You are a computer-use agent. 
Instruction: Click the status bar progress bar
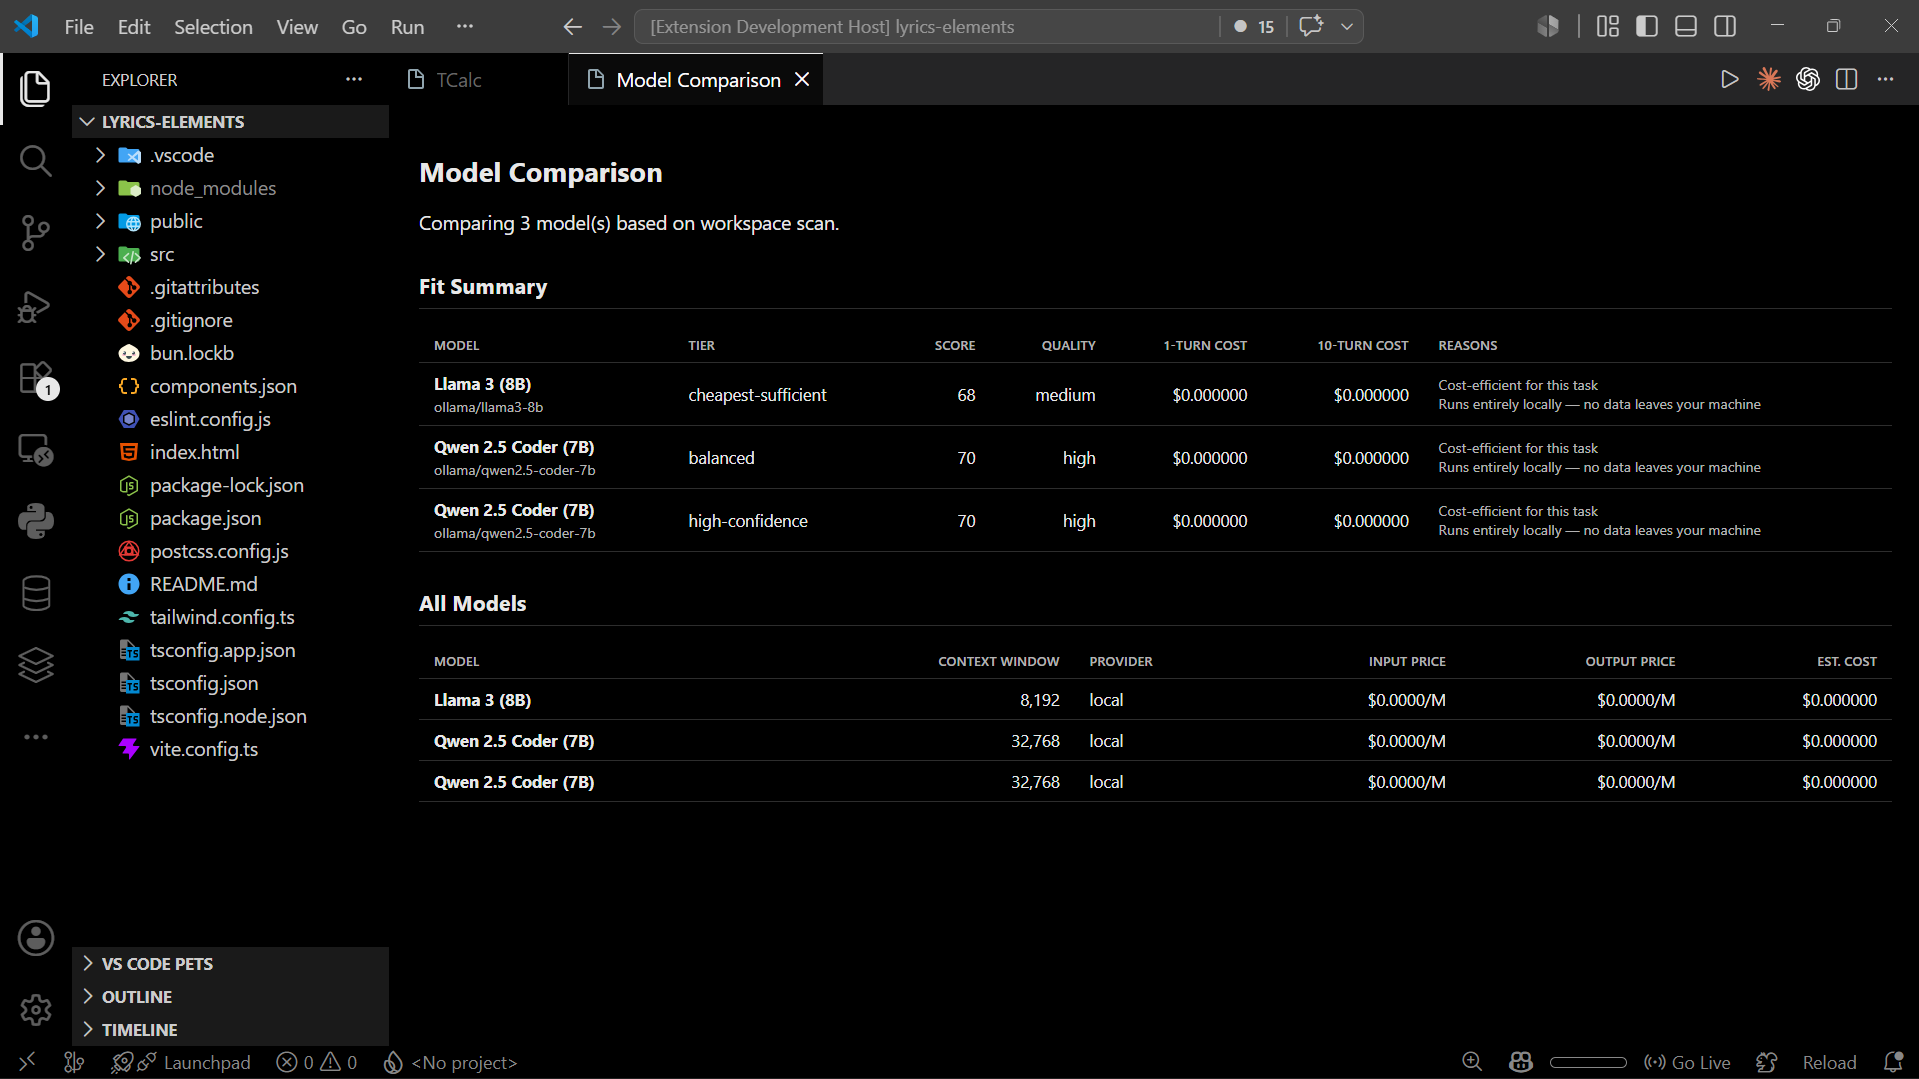pos(1588,1062)
